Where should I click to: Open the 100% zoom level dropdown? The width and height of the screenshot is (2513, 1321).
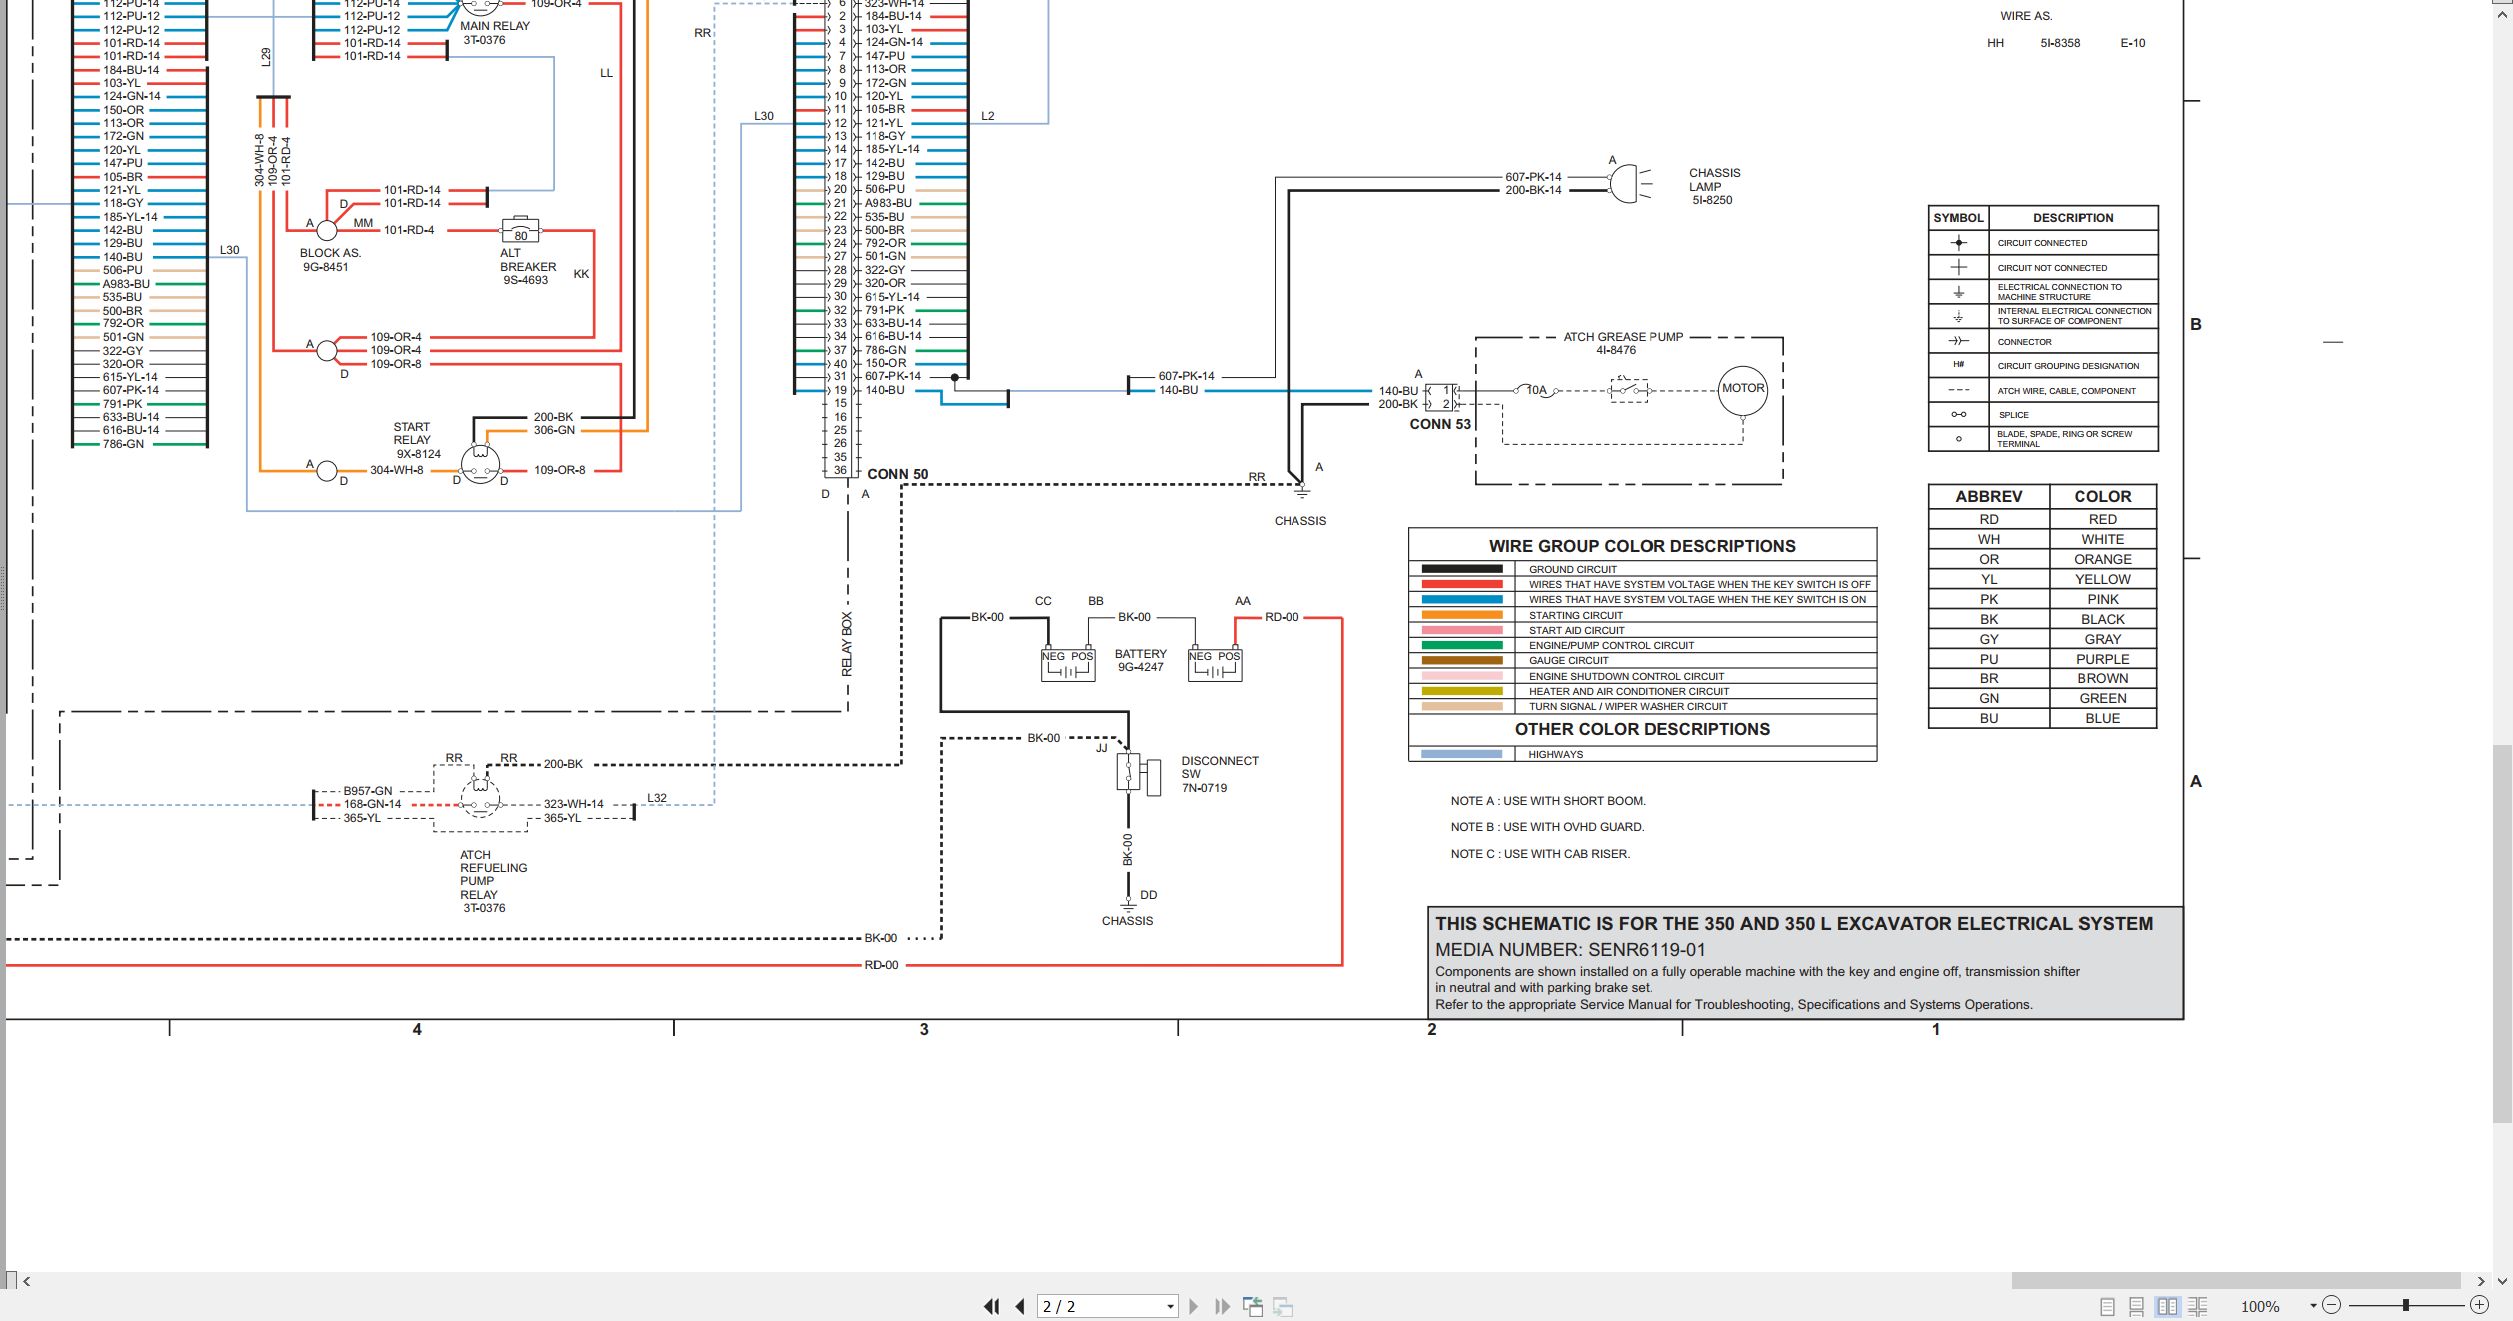[2313, 1306]
